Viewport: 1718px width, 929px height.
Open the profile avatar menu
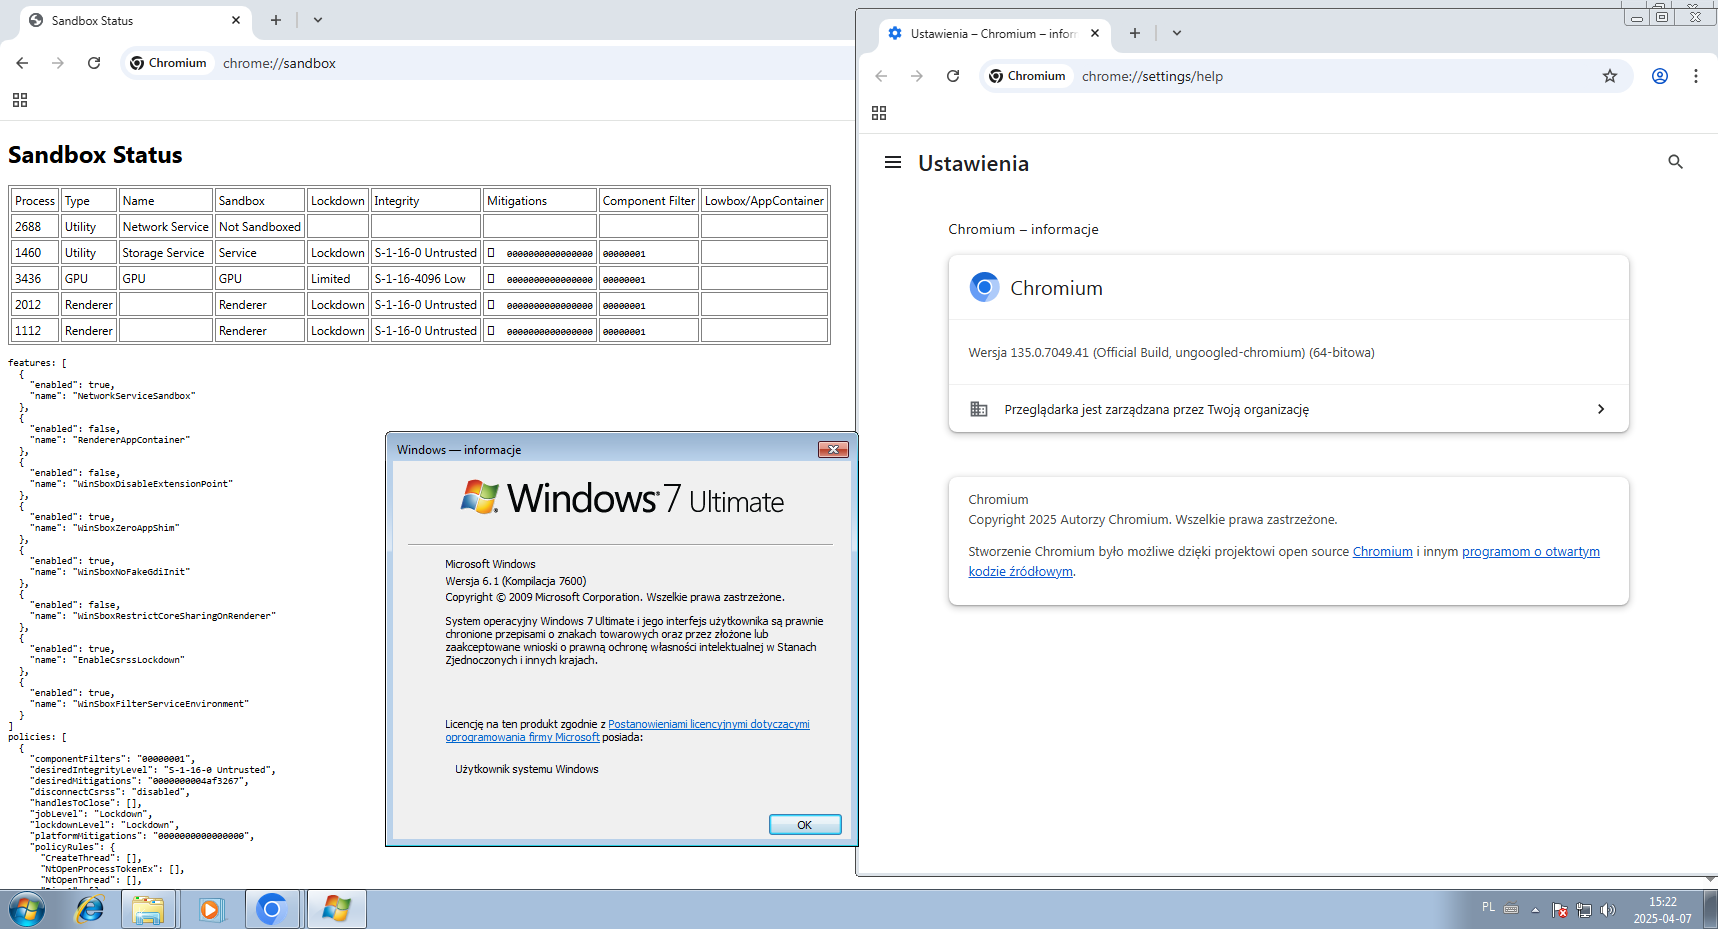pyautogui.click(x=1660, y=76)
